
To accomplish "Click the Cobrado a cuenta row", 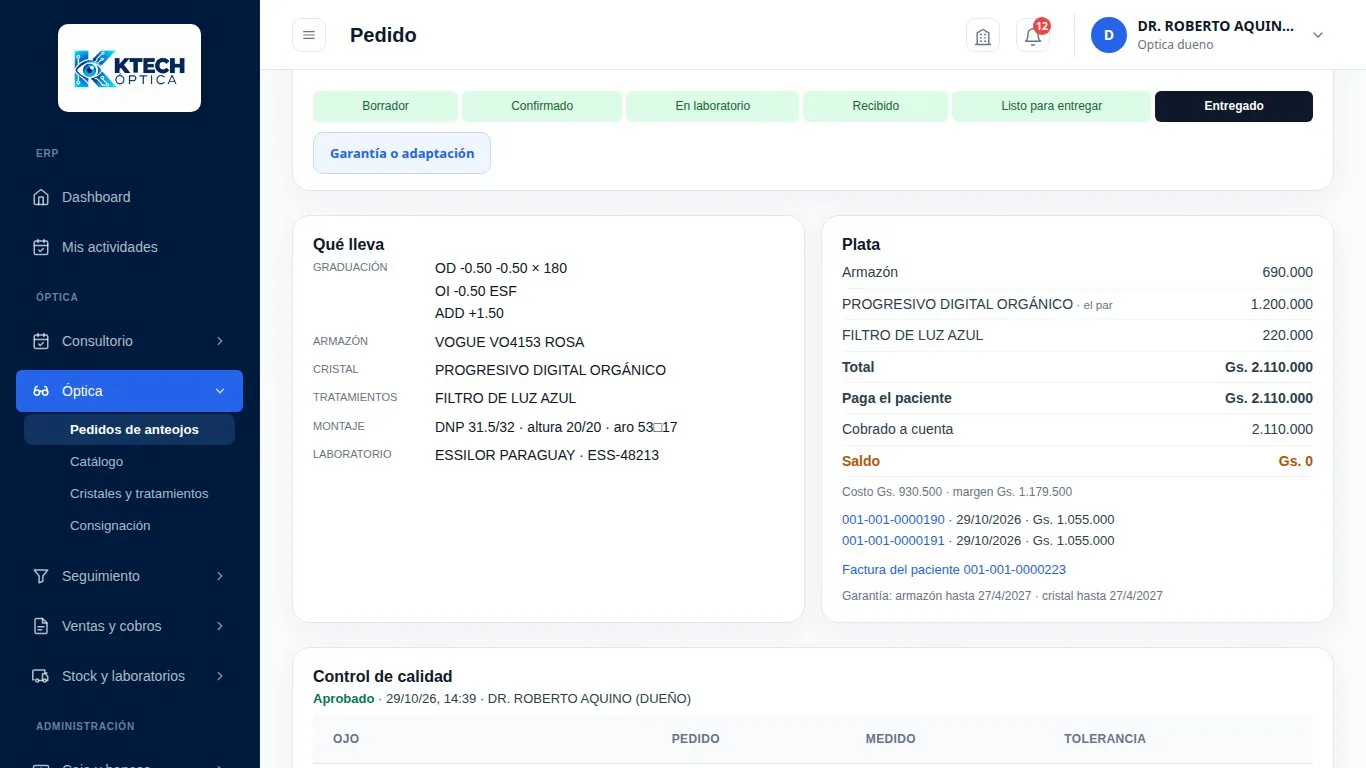I will (x=1077, y=429).
